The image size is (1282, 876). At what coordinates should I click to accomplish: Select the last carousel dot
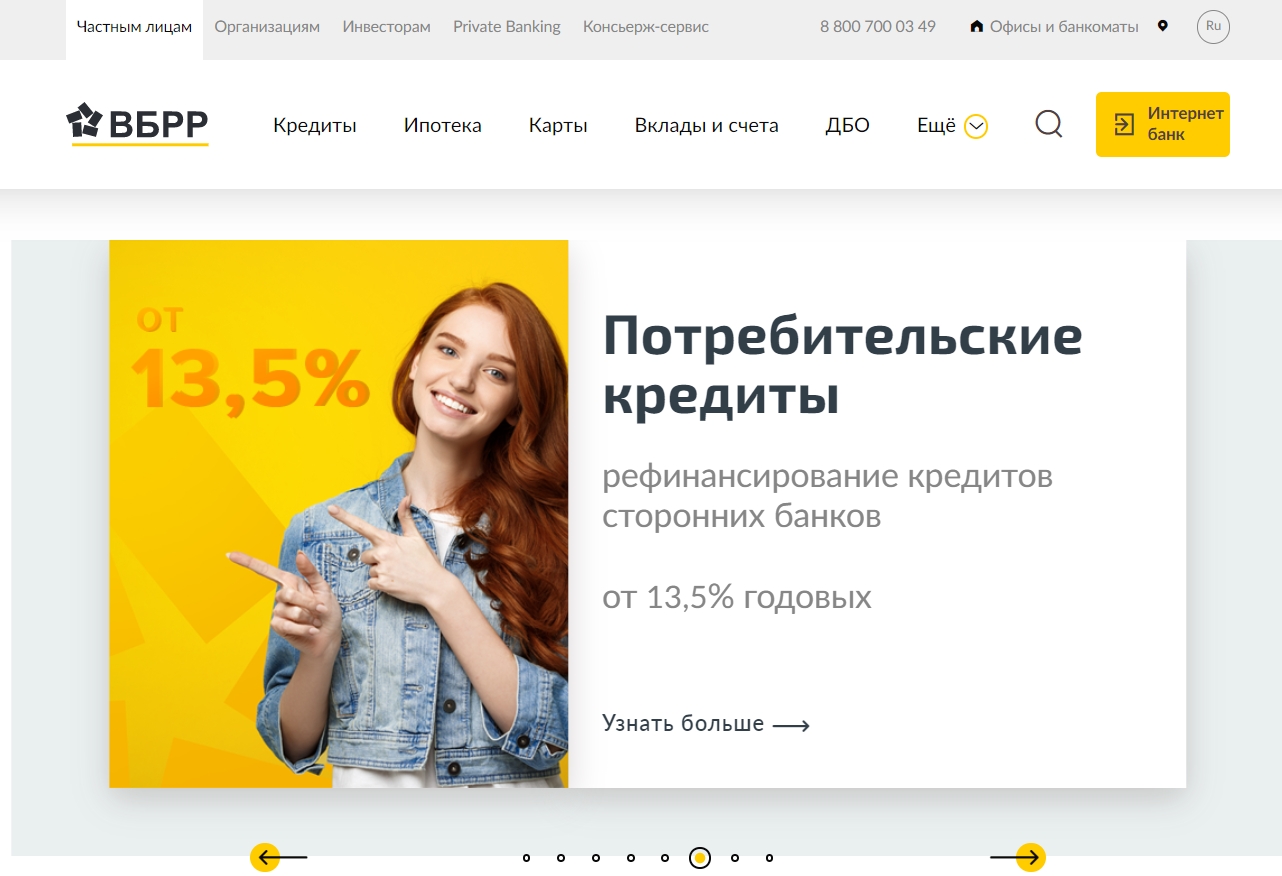click(769, 858)
